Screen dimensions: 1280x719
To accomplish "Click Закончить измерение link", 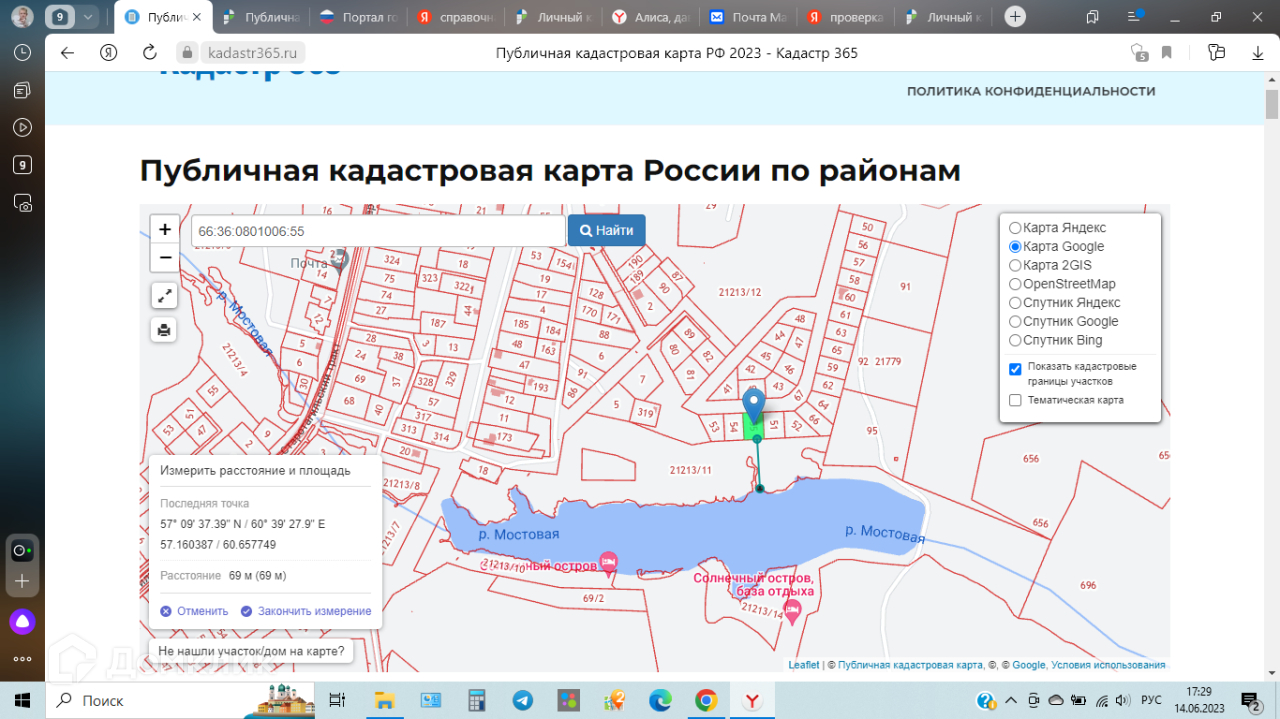I will [x=313, y=611].
